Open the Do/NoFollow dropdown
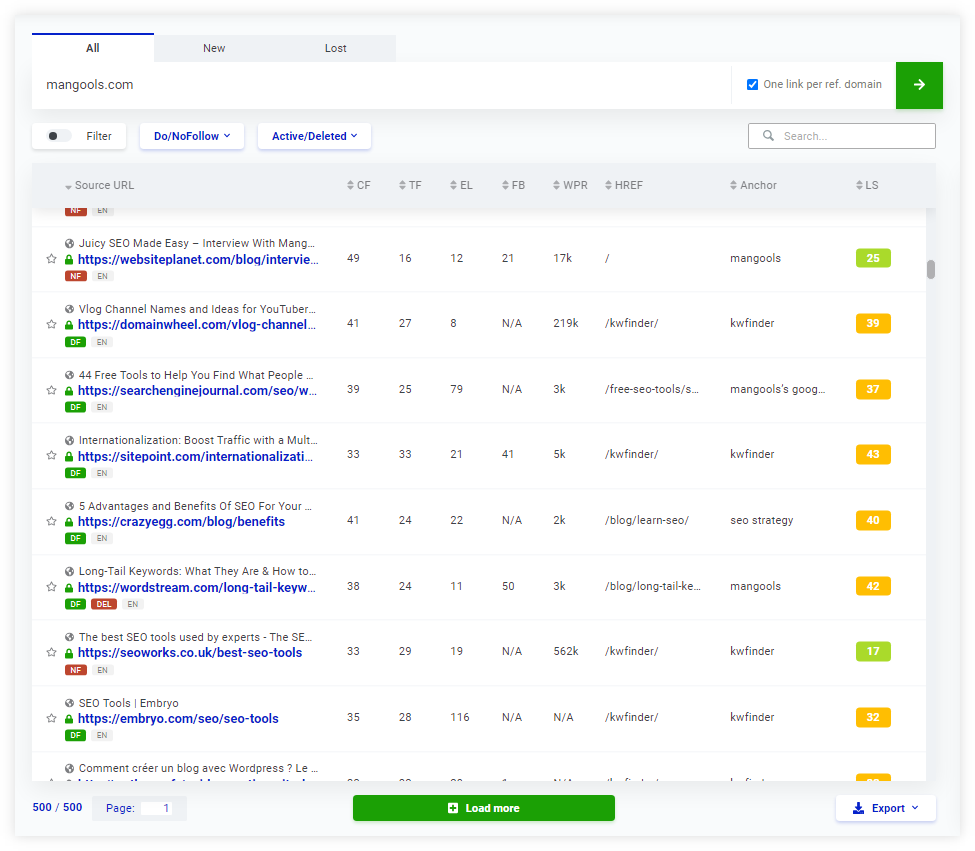975x851 pixels. point(192,136)
